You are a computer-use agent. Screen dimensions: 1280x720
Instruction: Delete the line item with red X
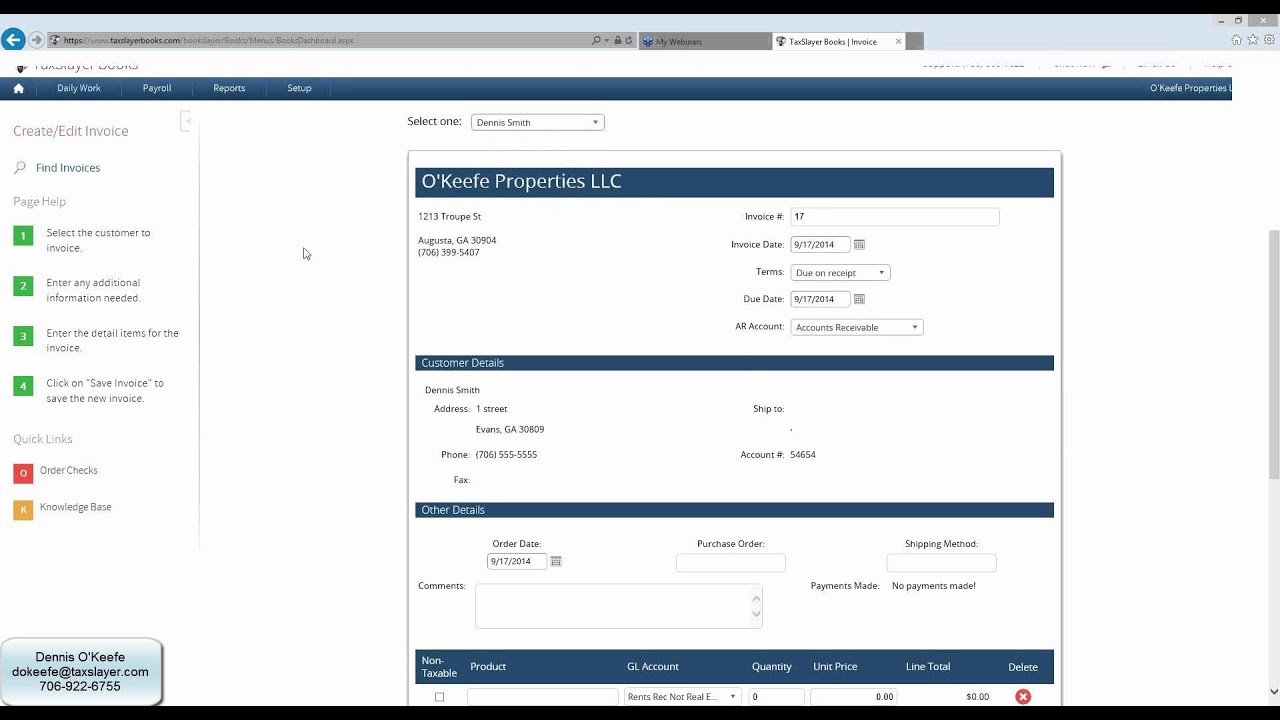[x=1023, y=697]
